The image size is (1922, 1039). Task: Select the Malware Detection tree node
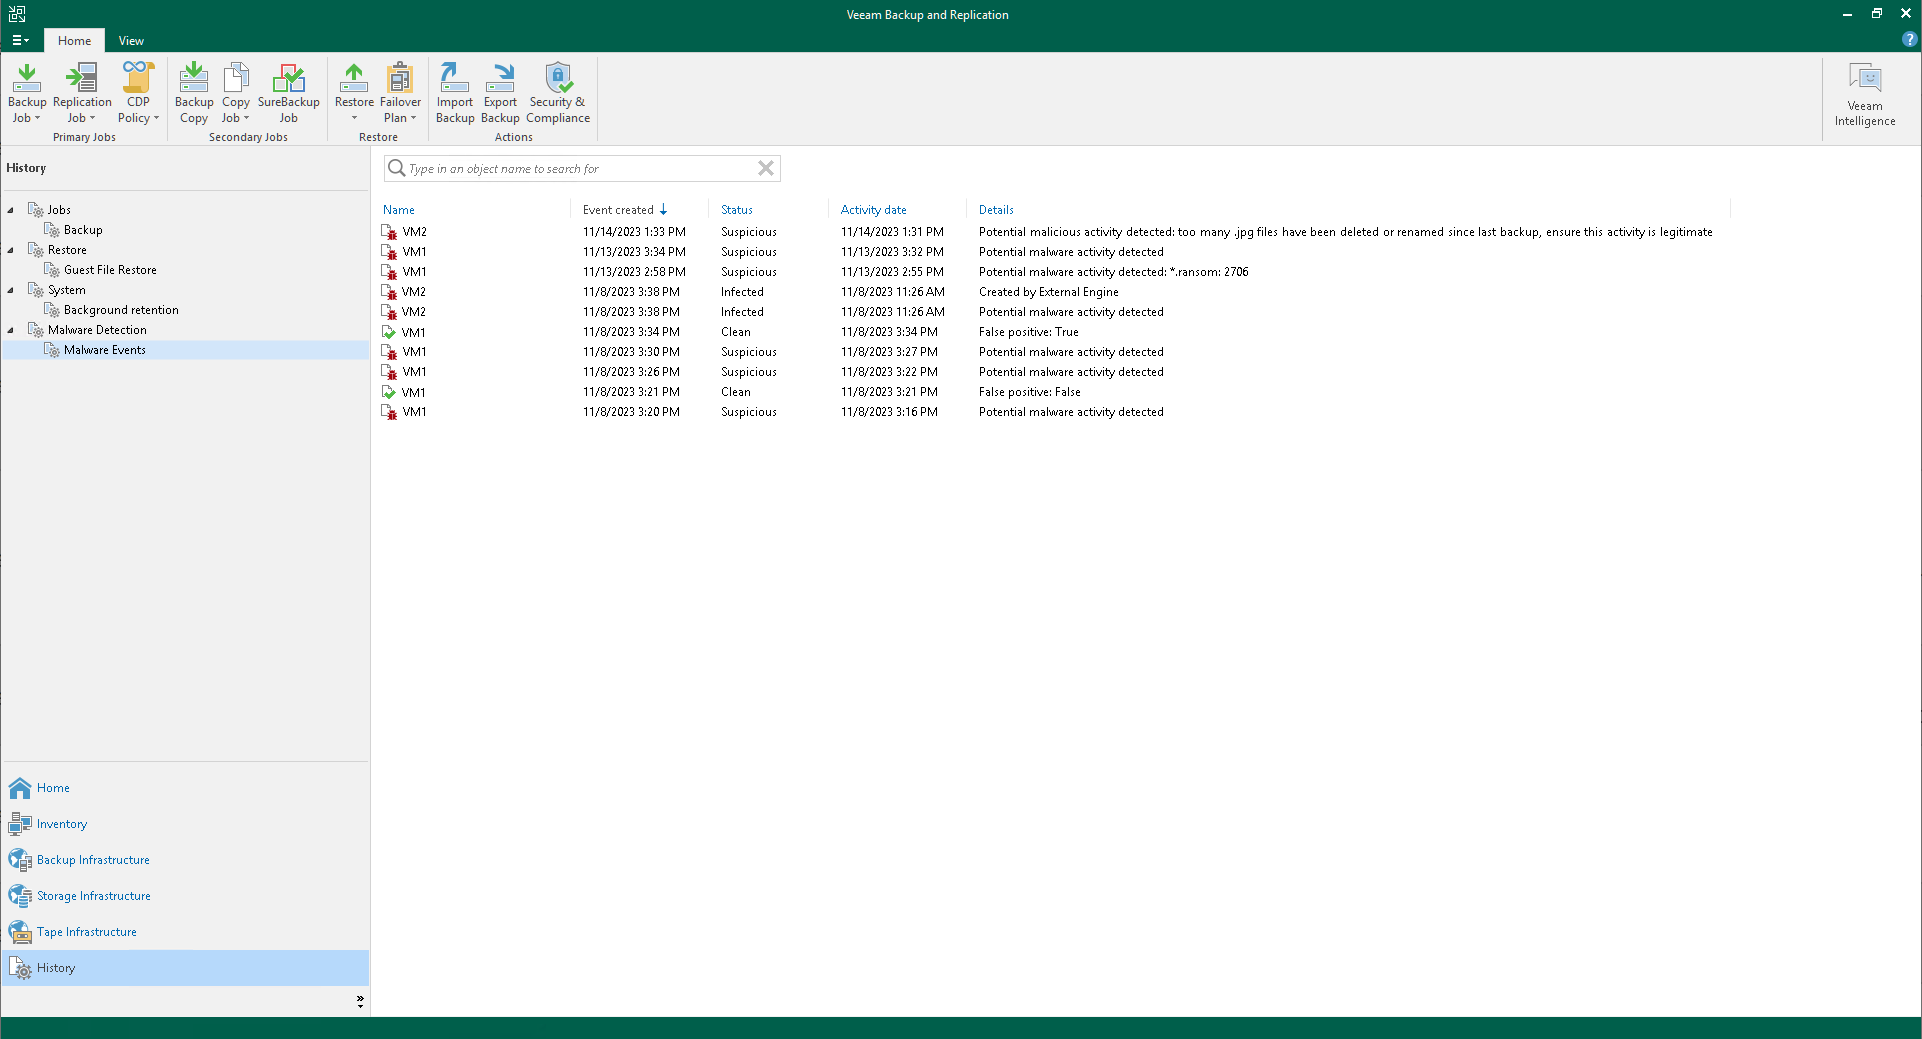coord(97,330)
